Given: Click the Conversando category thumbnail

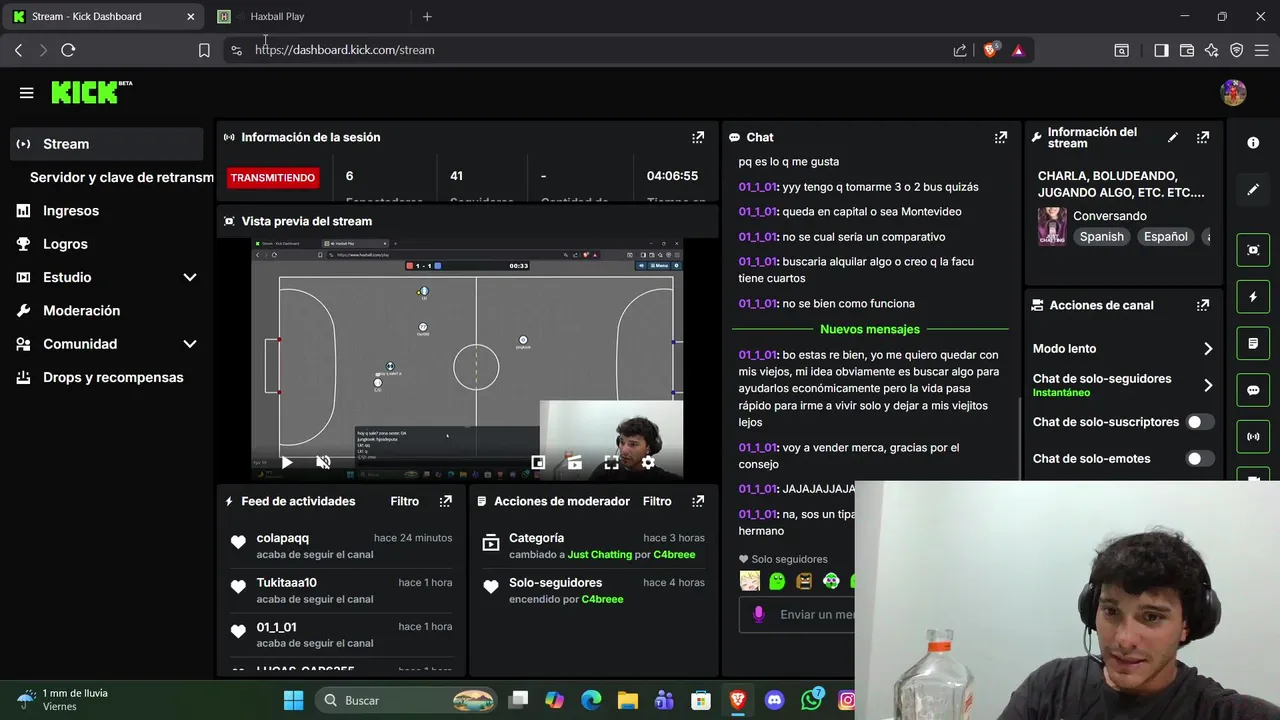Looking at the screenshot, I should tap(1052, 226).
